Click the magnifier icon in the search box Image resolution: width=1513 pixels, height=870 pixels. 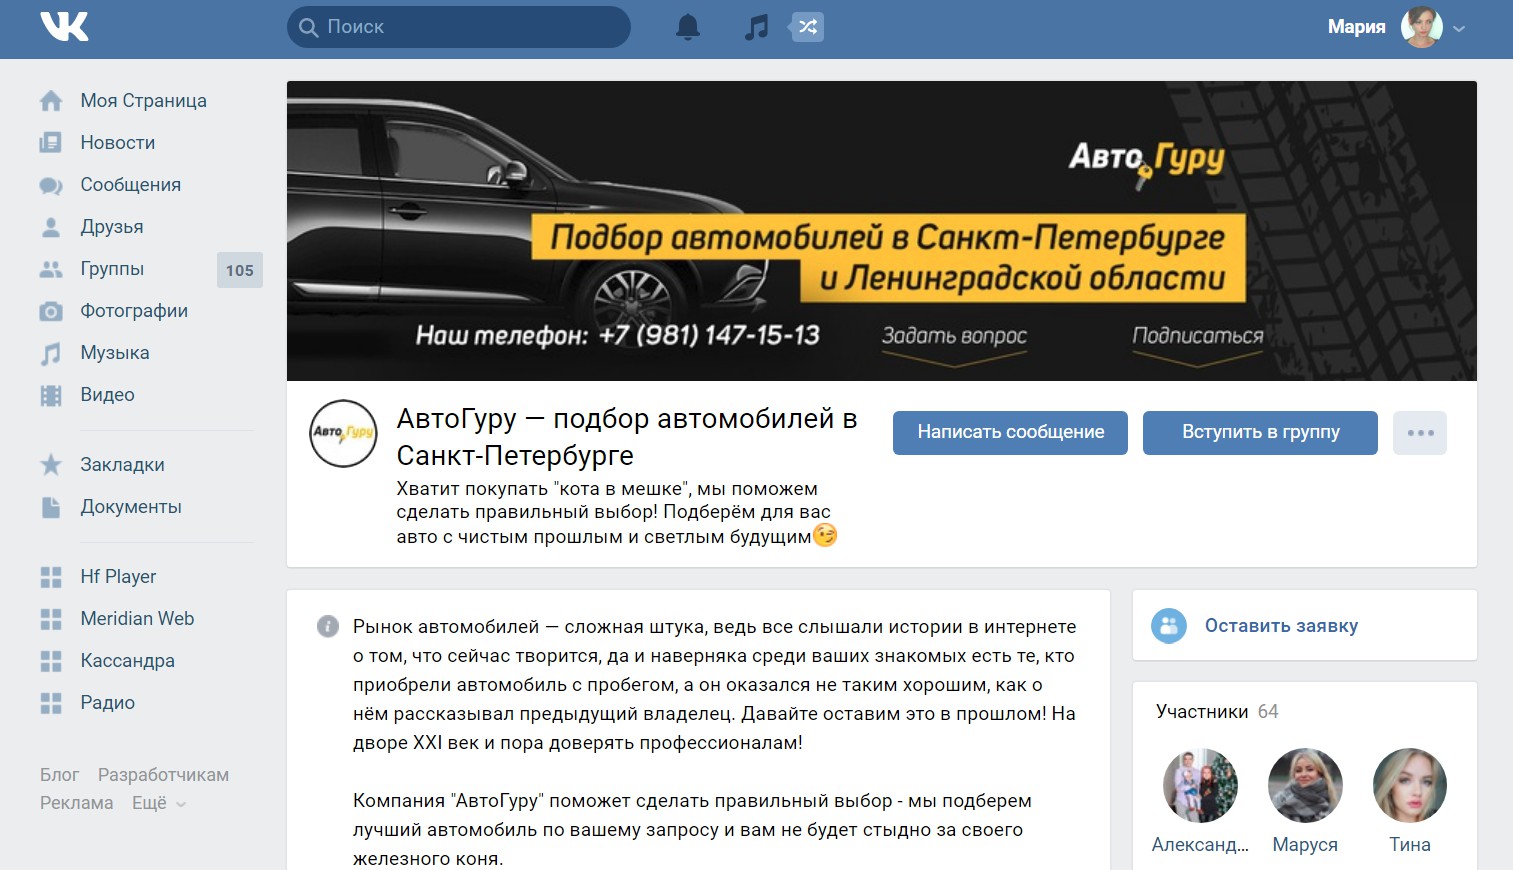[309, 27]
